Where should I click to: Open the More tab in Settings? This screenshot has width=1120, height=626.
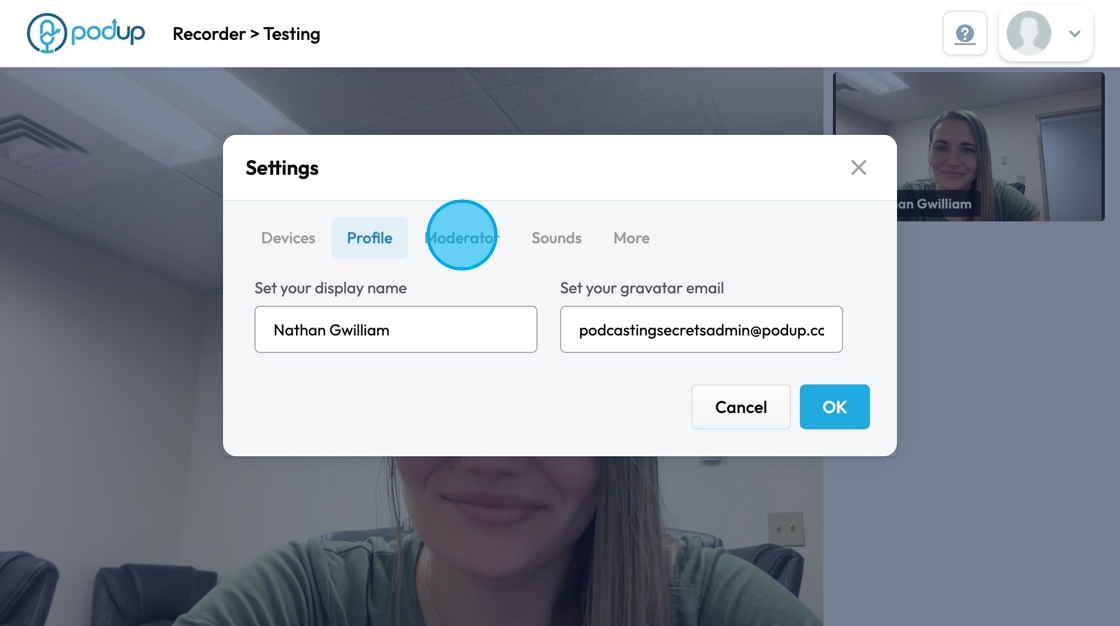pyautogui.click(x=631, y=238)
